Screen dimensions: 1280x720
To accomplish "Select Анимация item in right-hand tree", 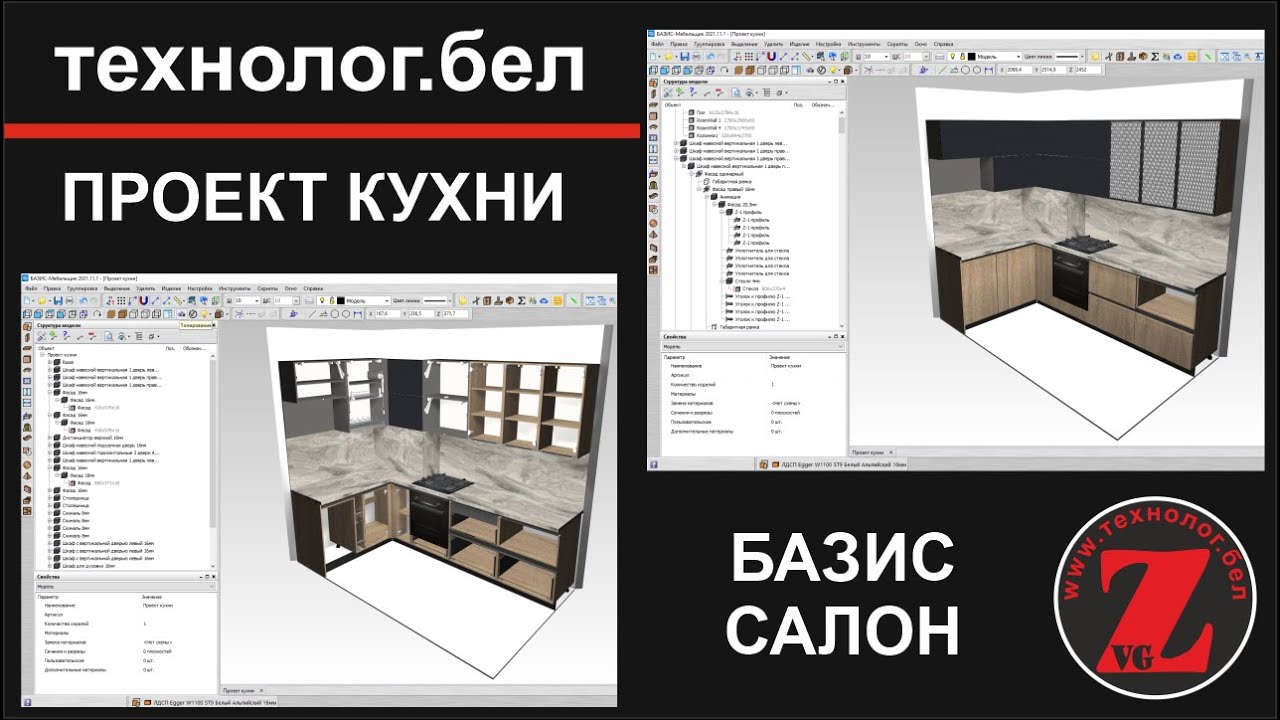I will [x=730, y=197].
